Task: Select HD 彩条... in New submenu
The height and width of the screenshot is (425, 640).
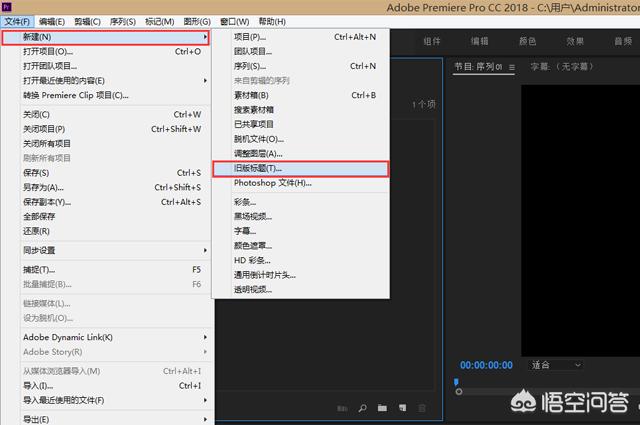Action: 301,260
